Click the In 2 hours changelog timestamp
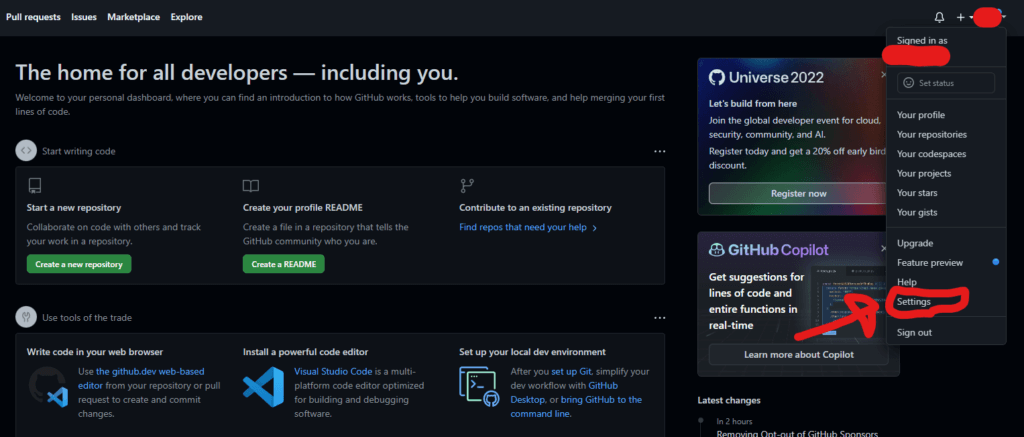The width and height of the screenshot is (1024, 437). (734, 421)
